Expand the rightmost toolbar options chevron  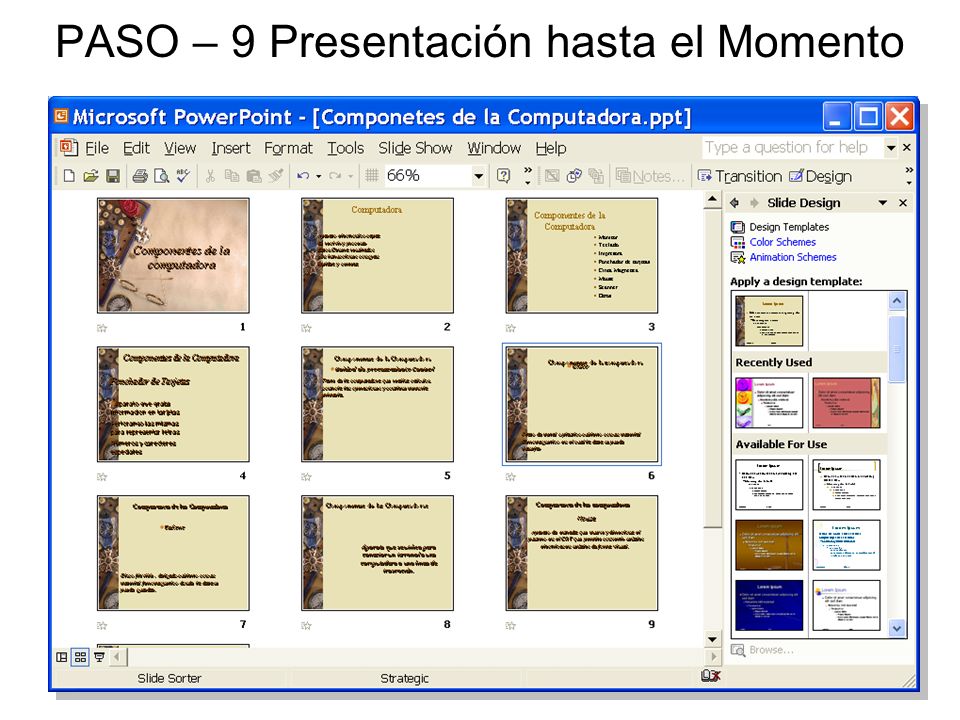(909, 176)
